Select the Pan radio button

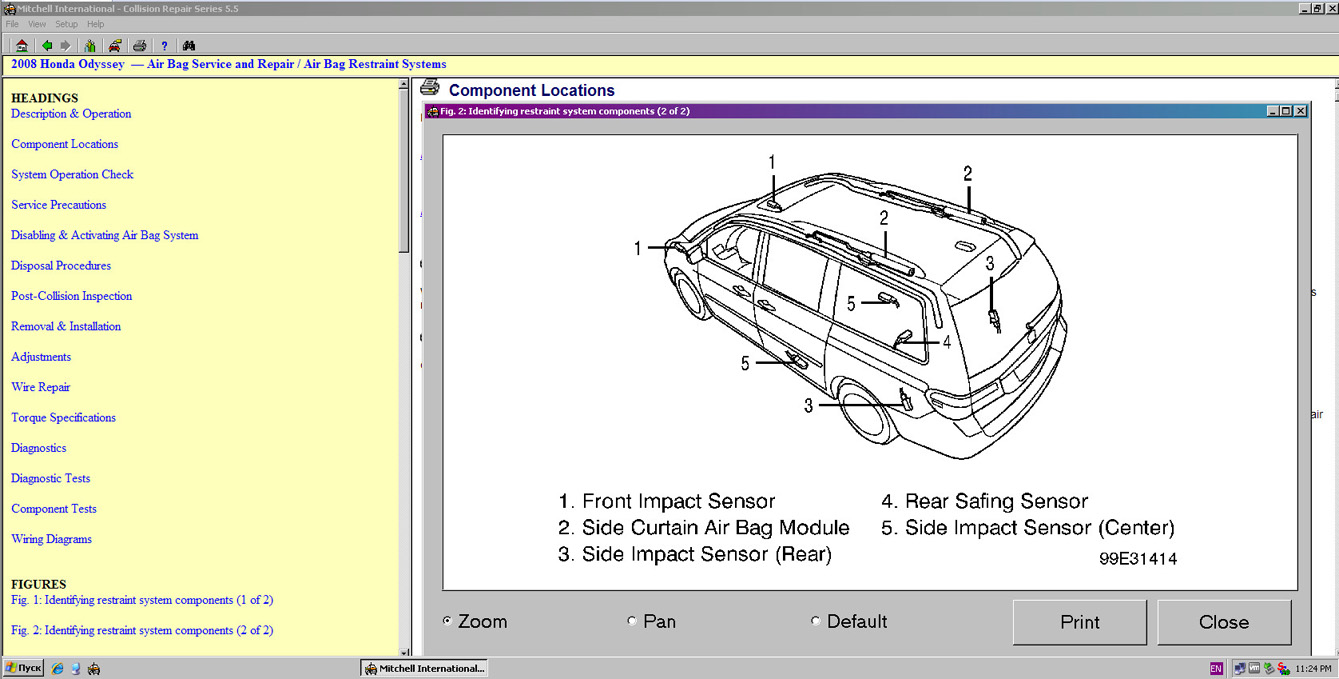click(631, 621)
